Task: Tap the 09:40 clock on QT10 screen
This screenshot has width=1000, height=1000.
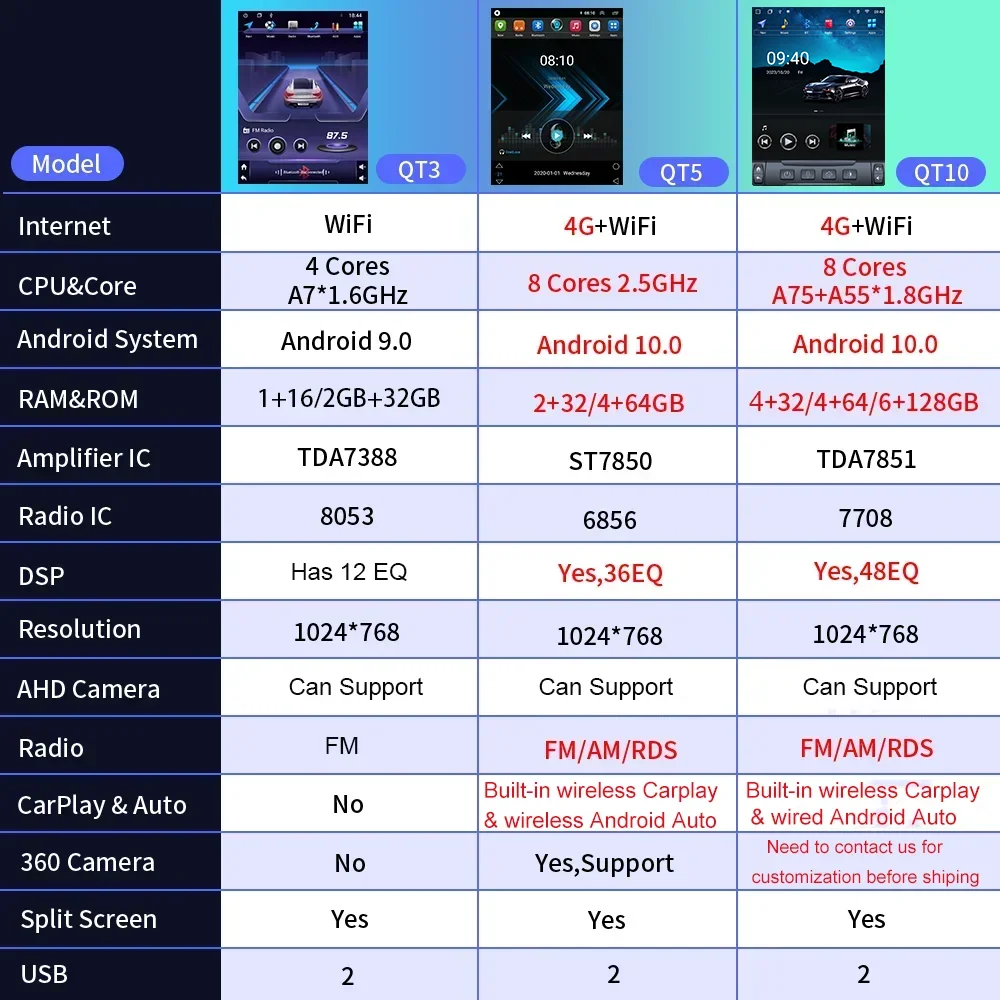Action: pyautogui.click(x=788, y=59)
